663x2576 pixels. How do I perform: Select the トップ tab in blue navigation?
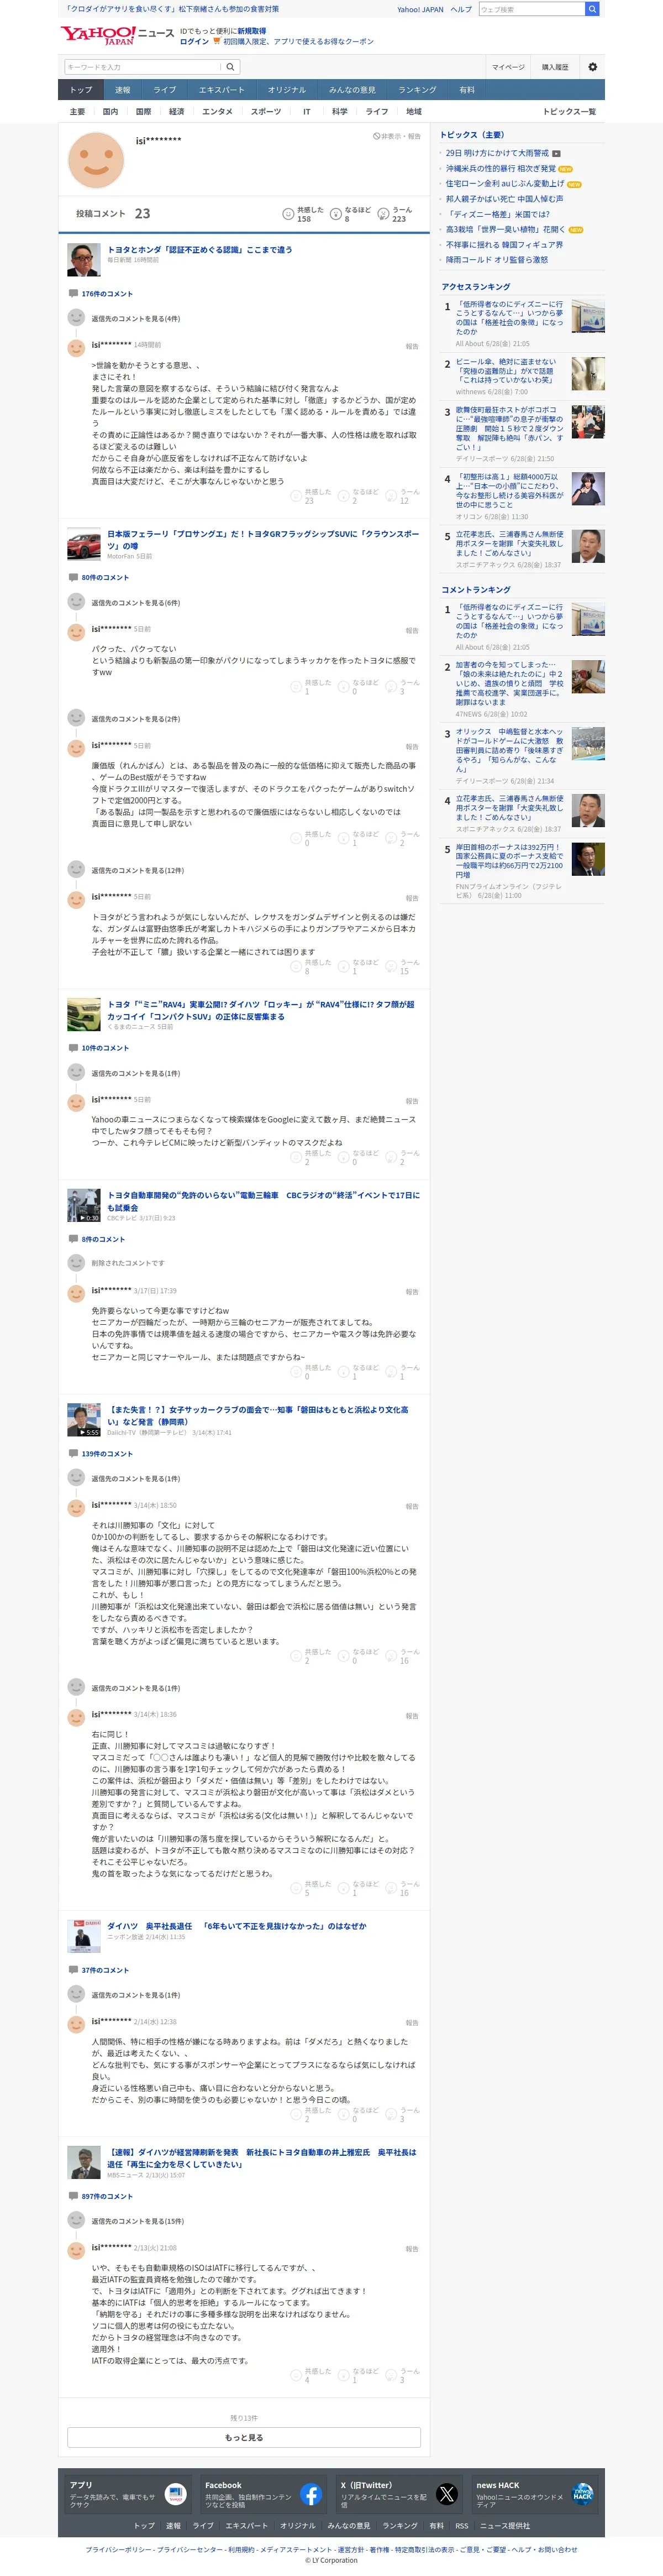(81, 90)
